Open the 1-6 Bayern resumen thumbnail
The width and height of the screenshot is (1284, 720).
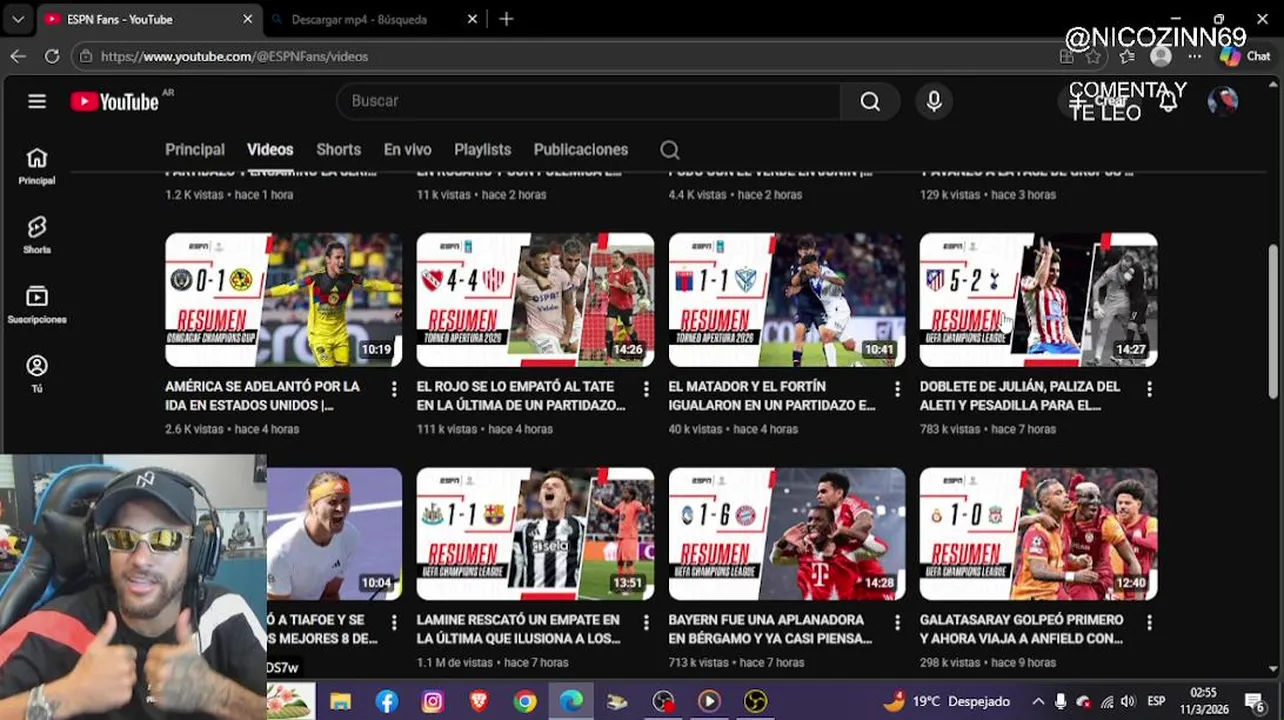click(787, 534)
